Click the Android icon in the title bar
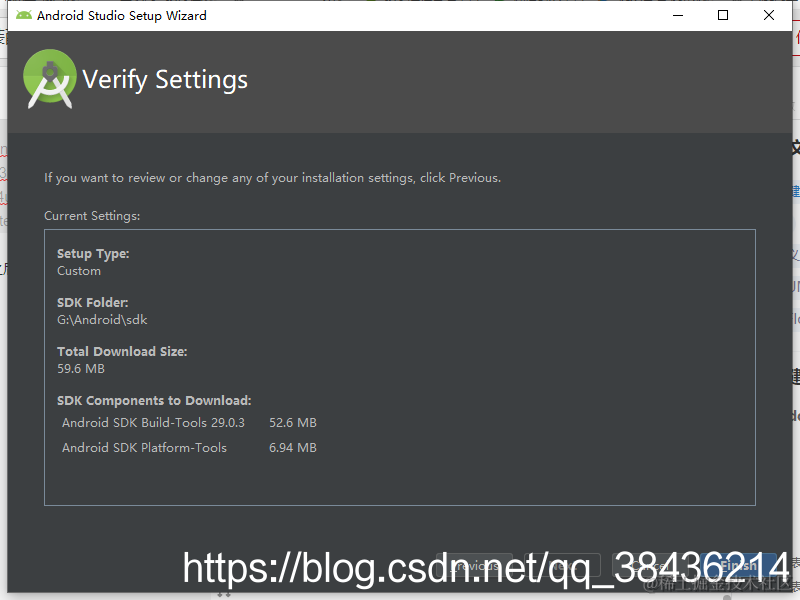 click(23, 15)
